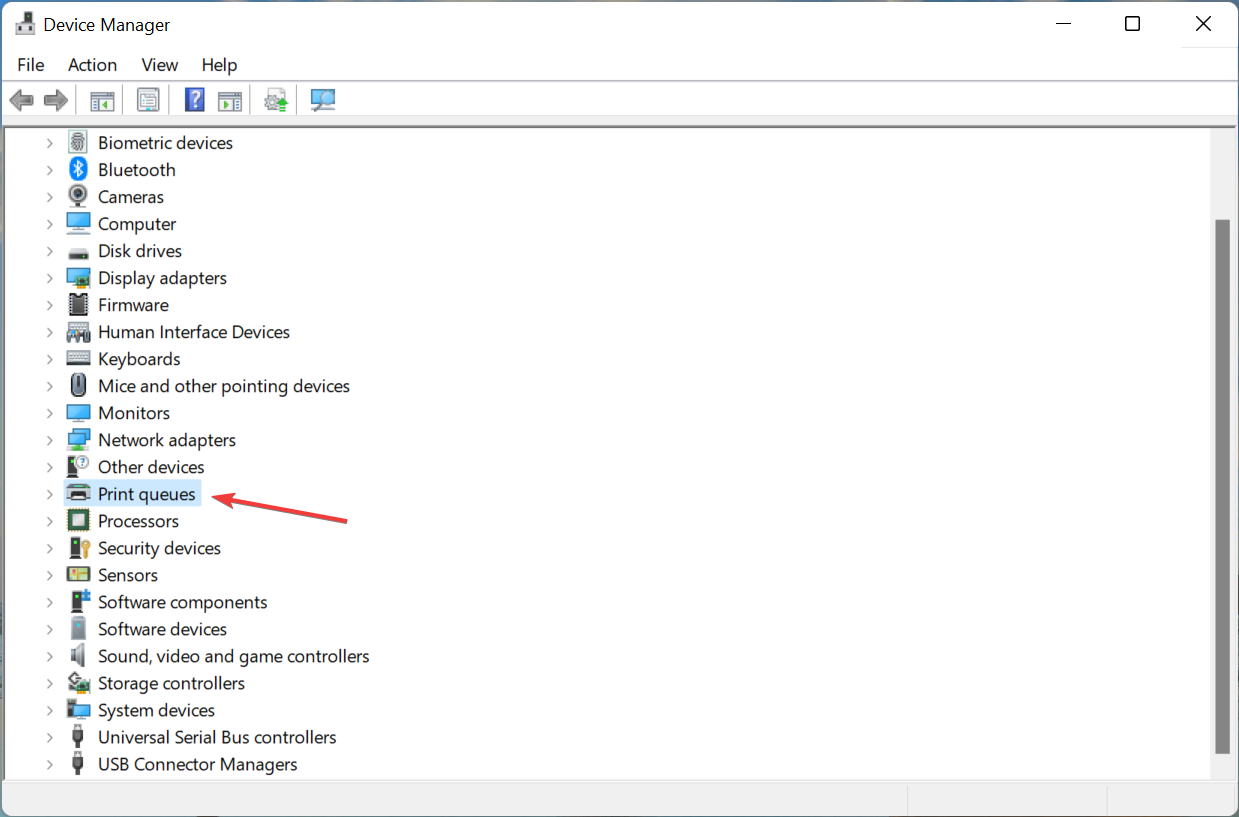Expand the Print queues chevron
This screenshot has height=817, width=1239.
pyautogui.click(x=49, y=494)
